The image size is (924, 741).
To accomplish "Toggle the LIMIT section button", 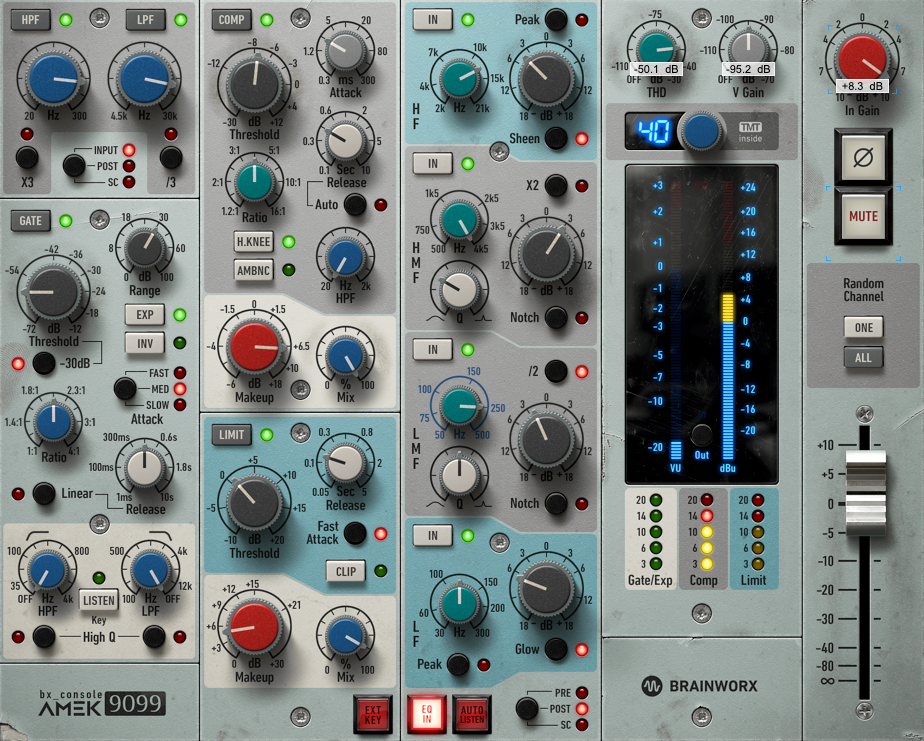I will 232,435.
